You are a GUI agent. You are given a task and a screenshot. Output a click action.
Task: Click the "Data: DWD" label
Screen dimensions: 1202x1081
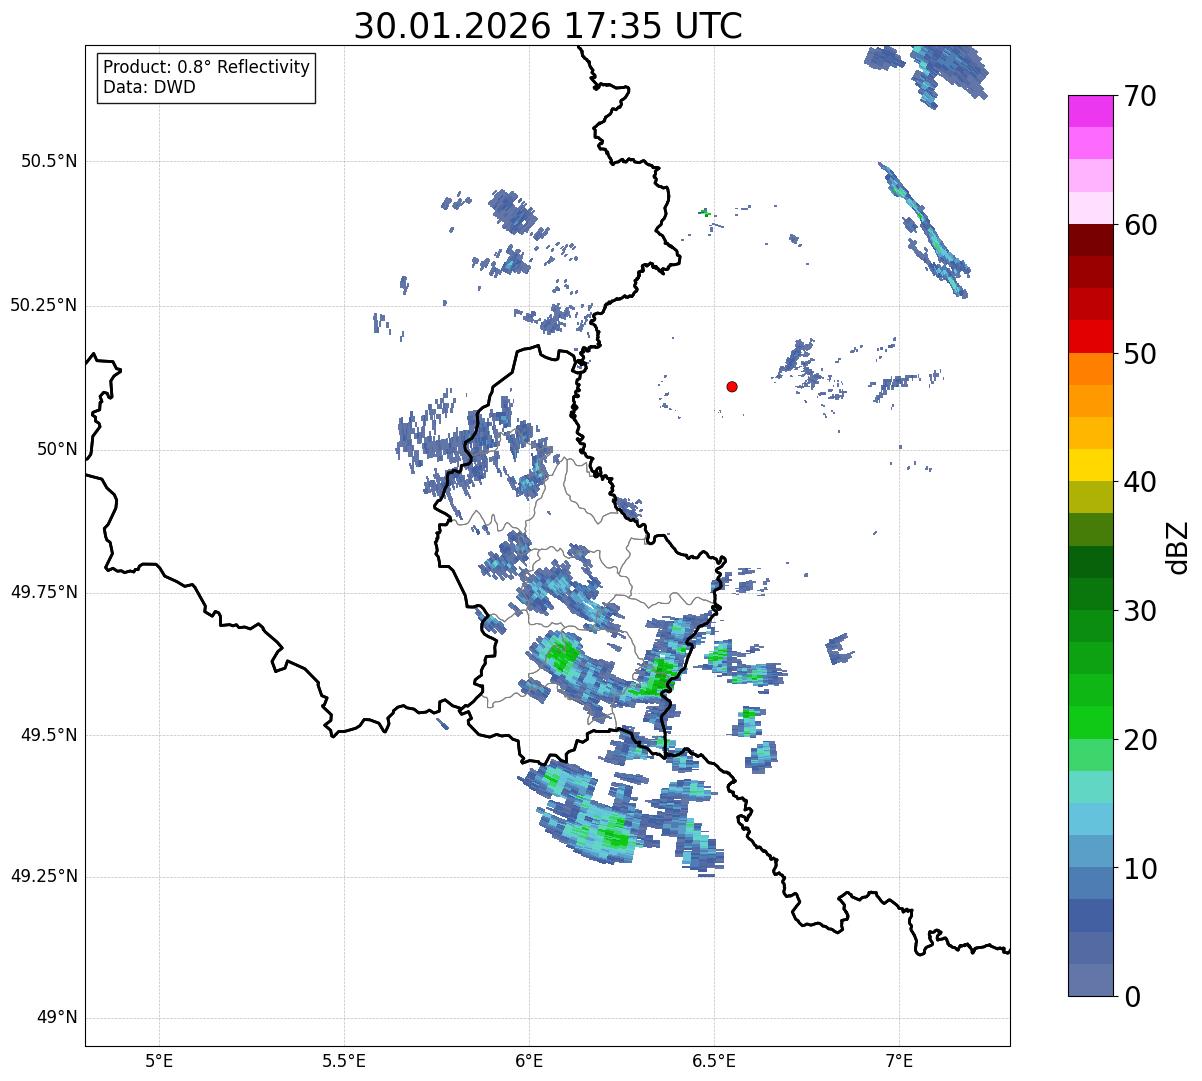click(149, 87)
